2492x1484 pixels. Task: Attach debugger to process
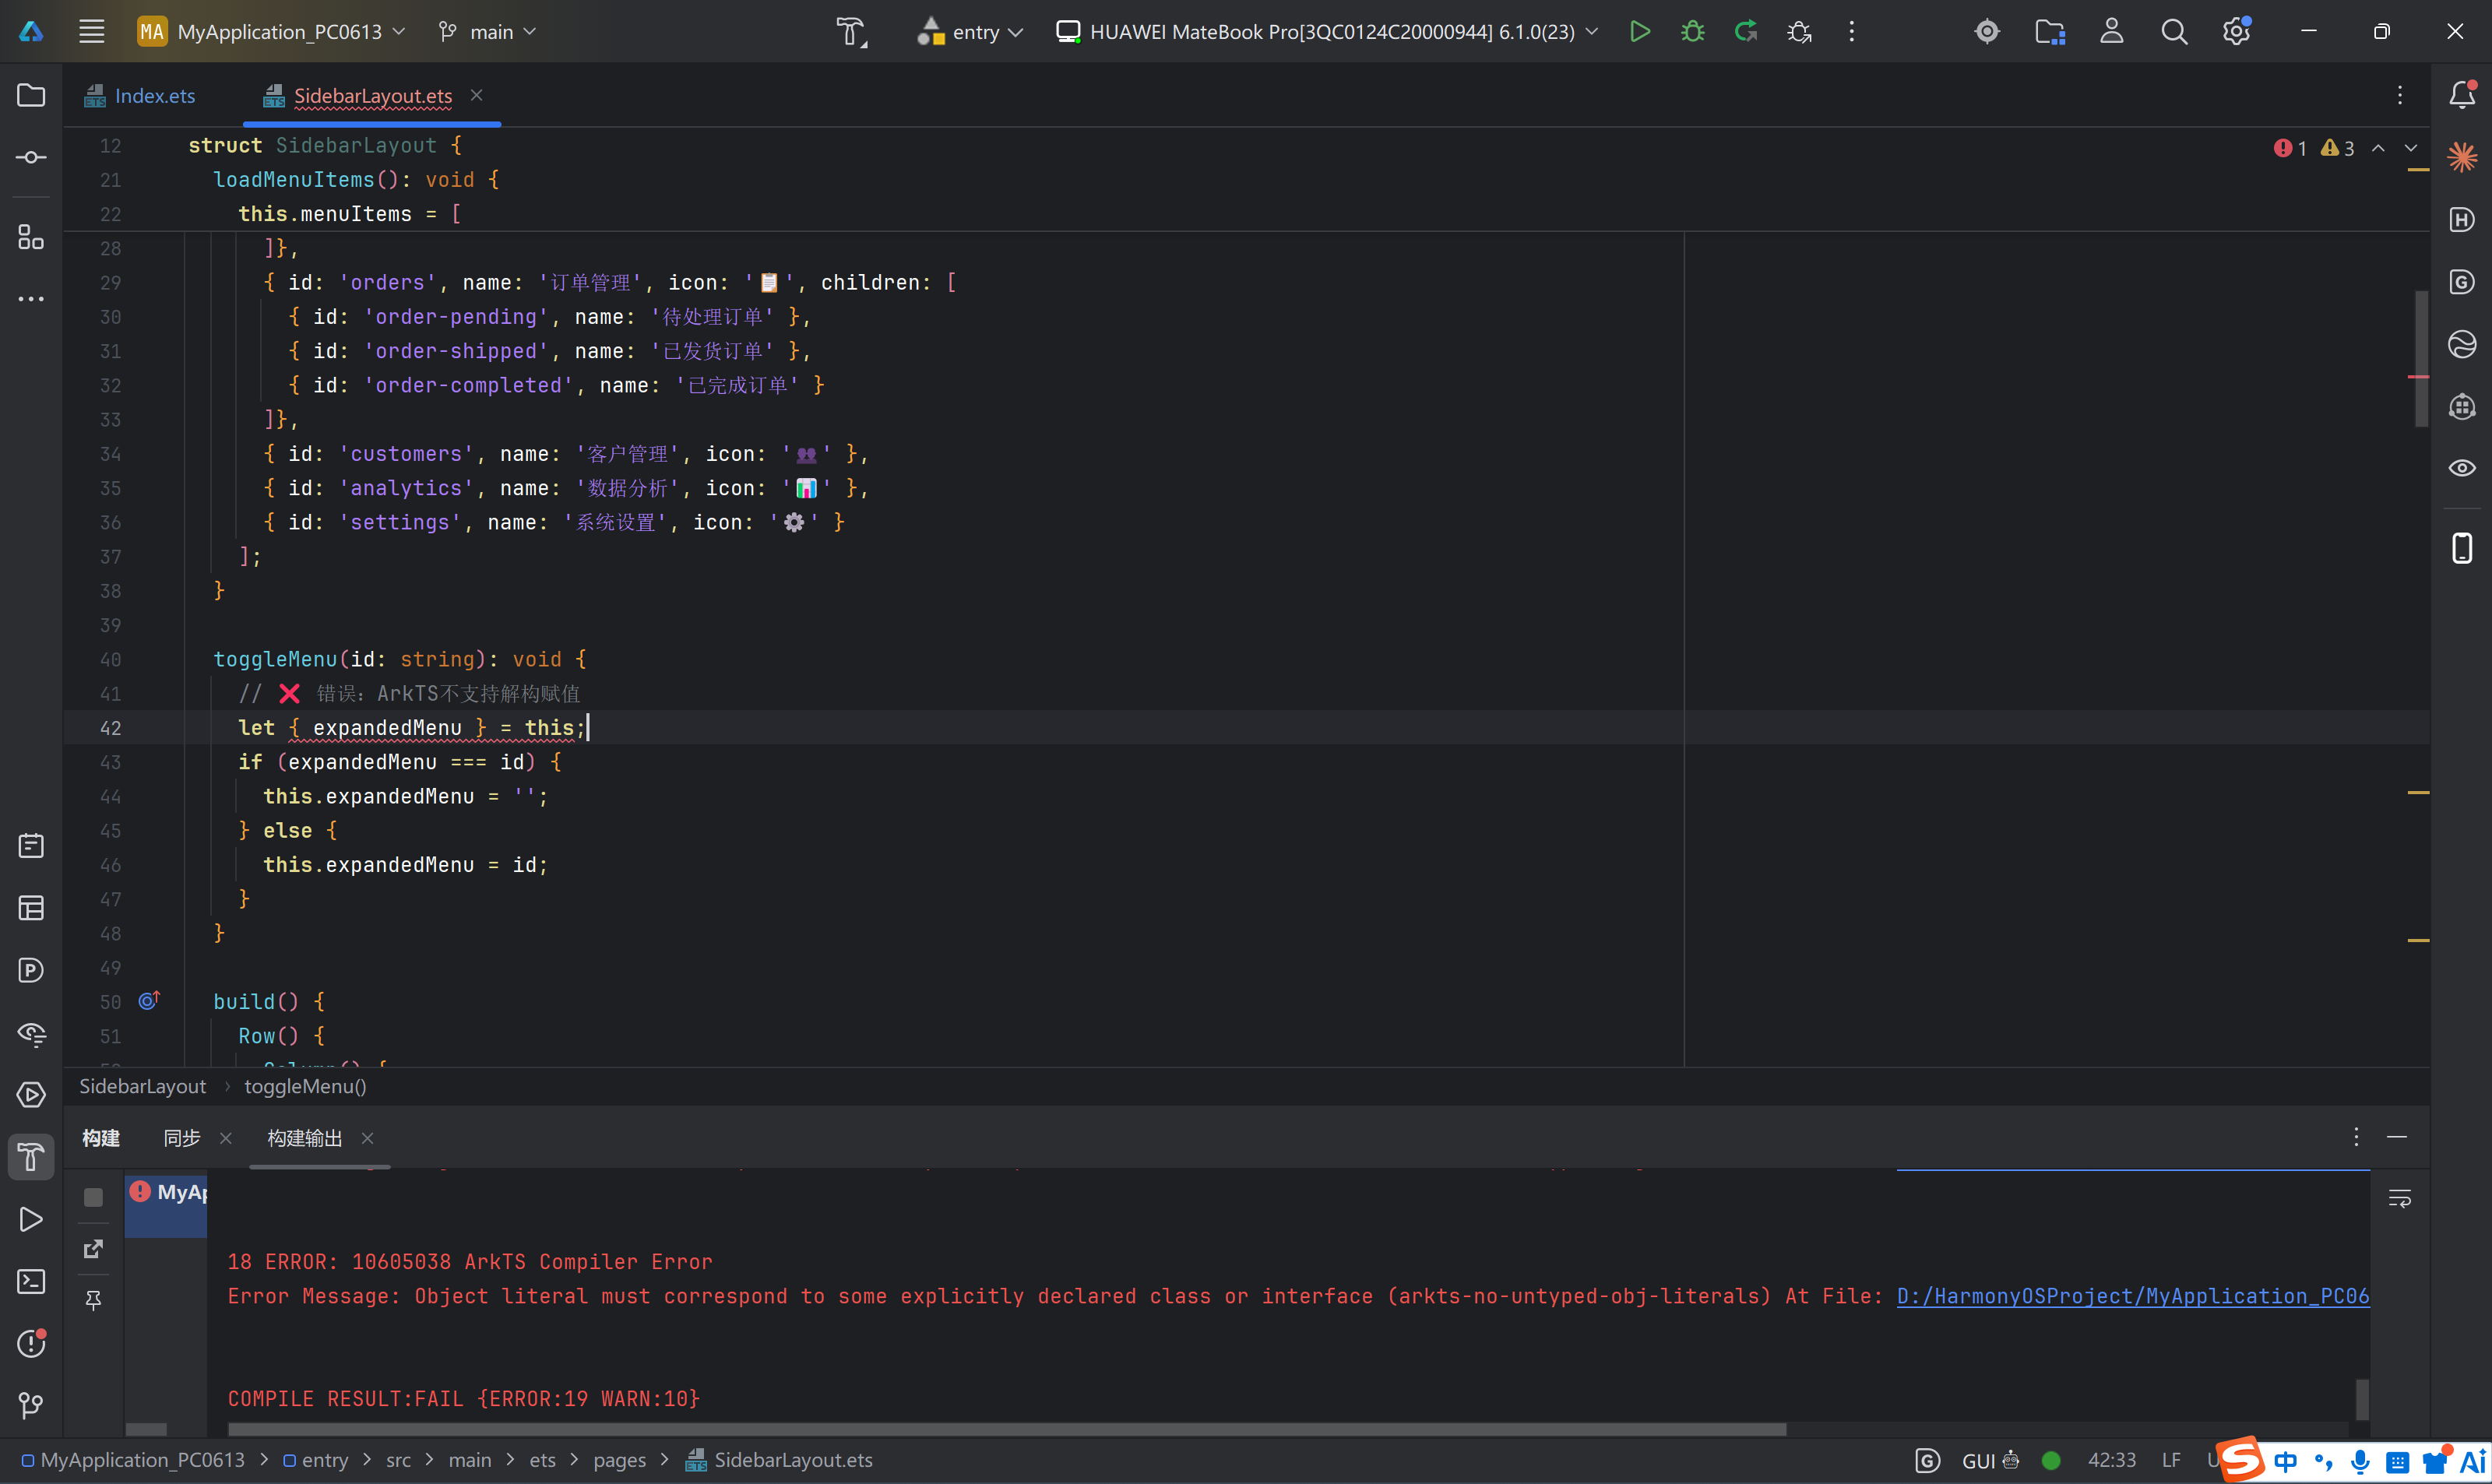(x=1799, y=31)
